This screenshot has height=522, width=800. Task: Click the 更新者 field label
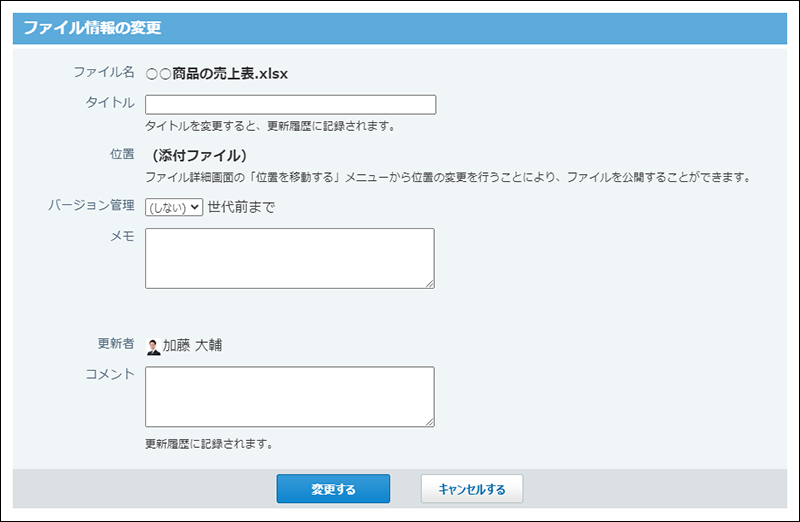click(116, 343)
